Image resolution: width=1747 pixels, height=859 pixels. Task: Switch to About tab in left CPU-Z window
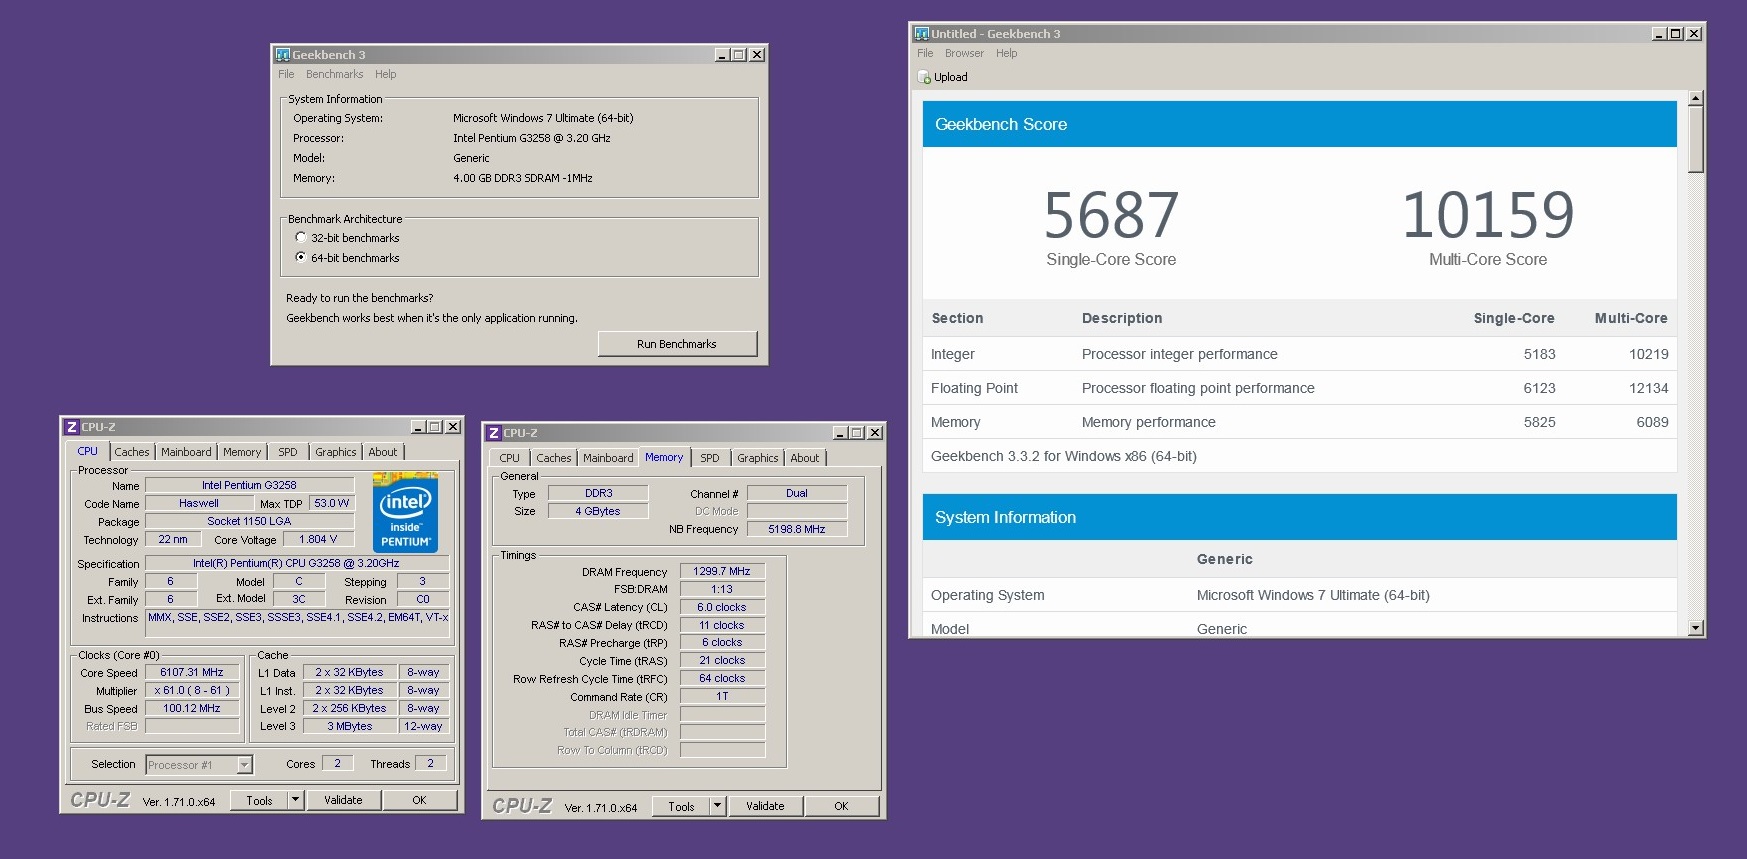[383, 452]
